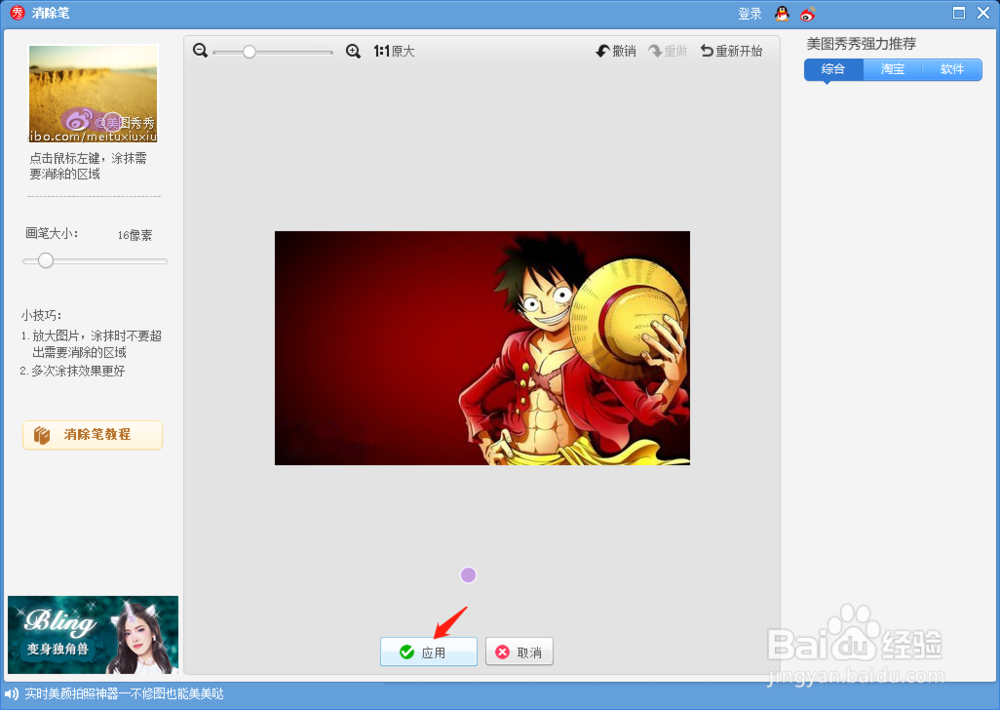The height and width of the screenshot is (710, 1000).
Task: Click the 画笔大小 label
Action: pos(52,233)
